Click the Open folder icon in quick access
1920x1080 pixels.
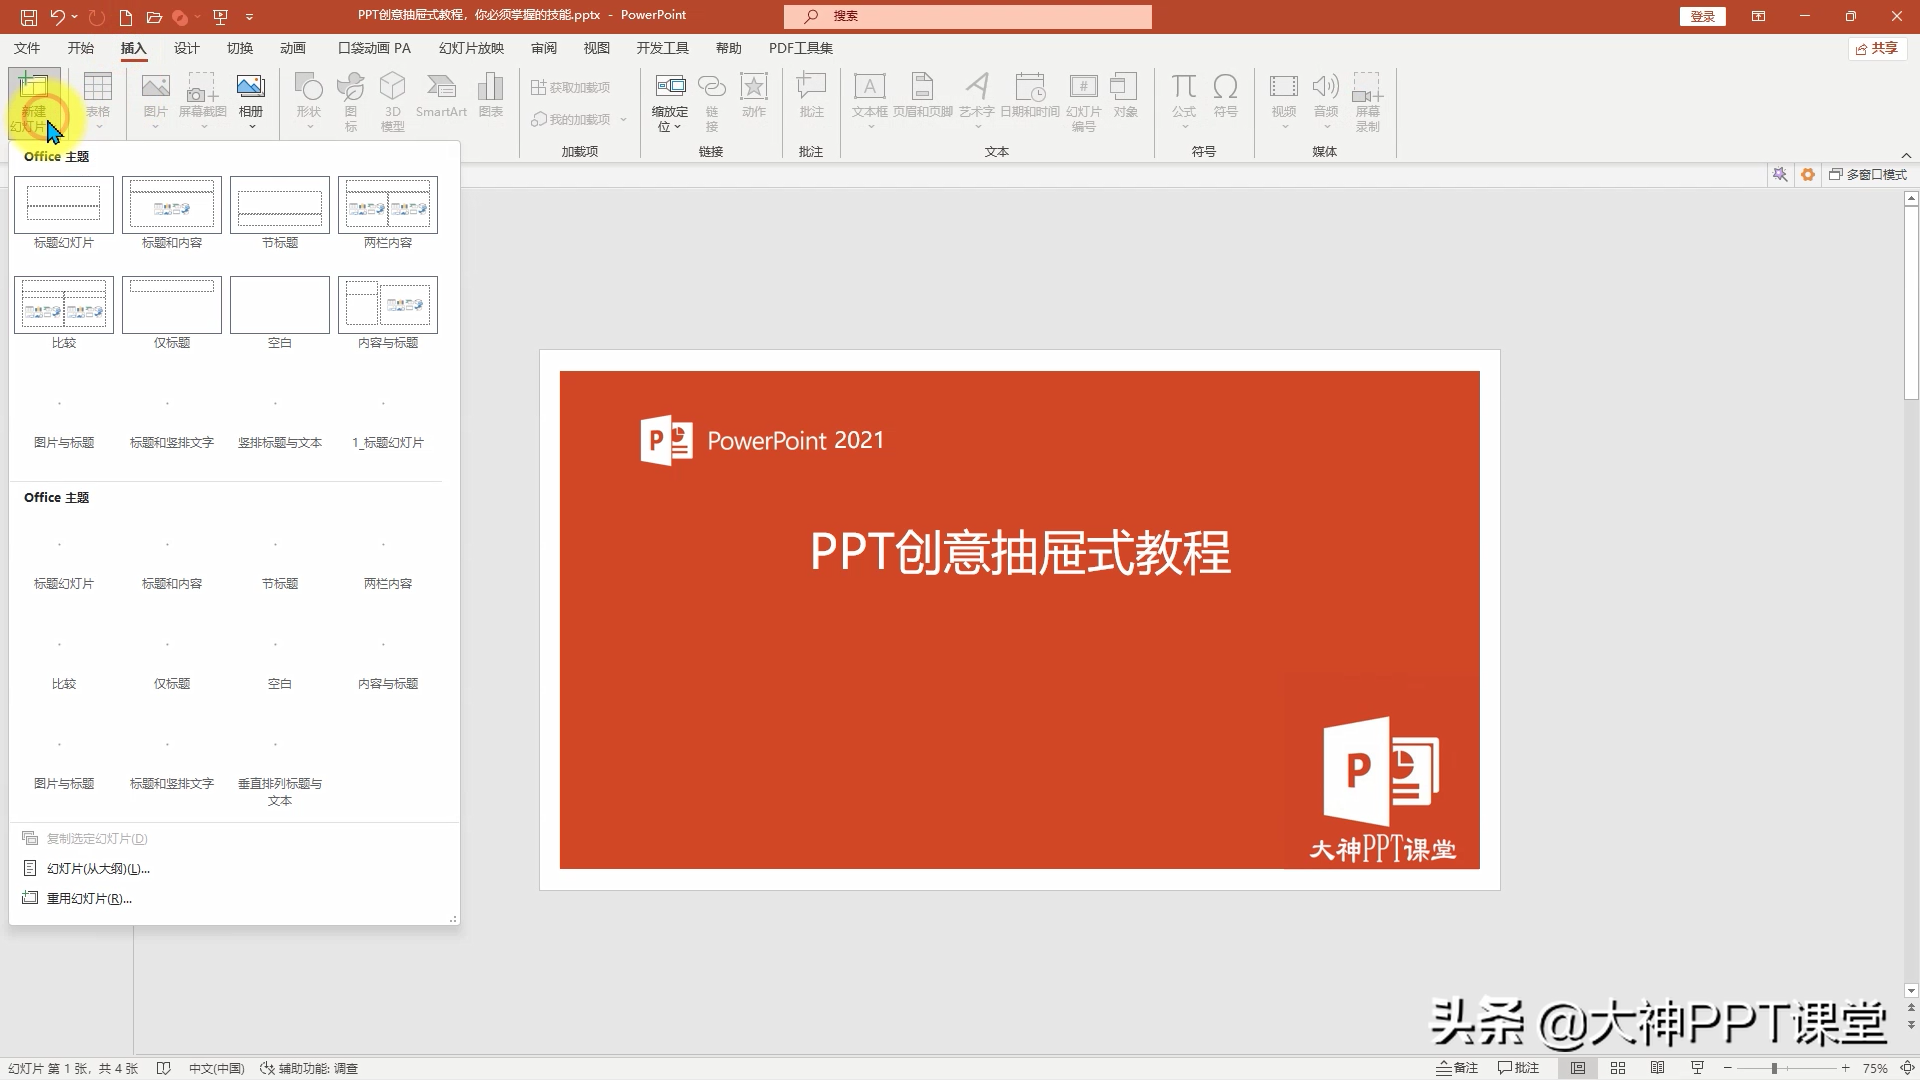(154, 17)
